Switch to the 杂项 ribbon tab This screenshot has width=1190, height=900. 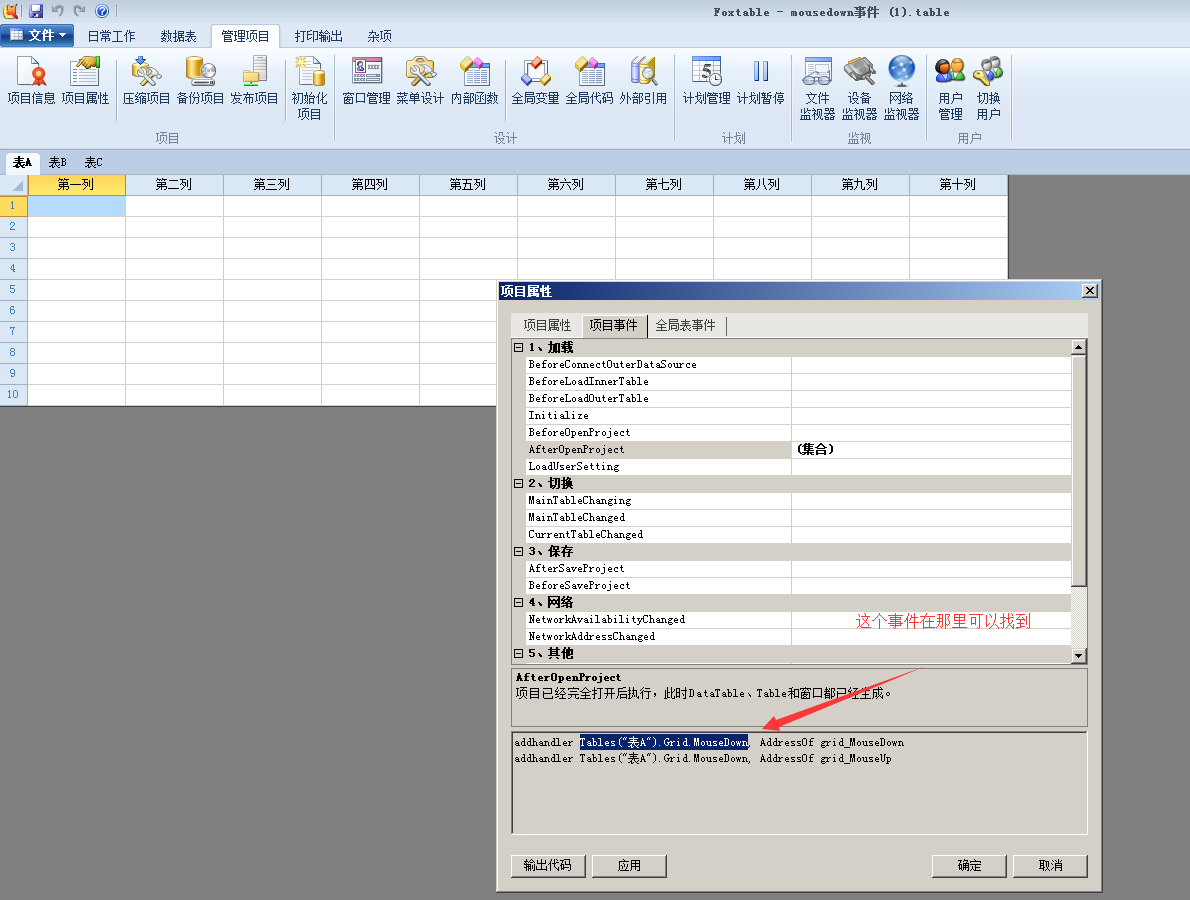(379, 36)
